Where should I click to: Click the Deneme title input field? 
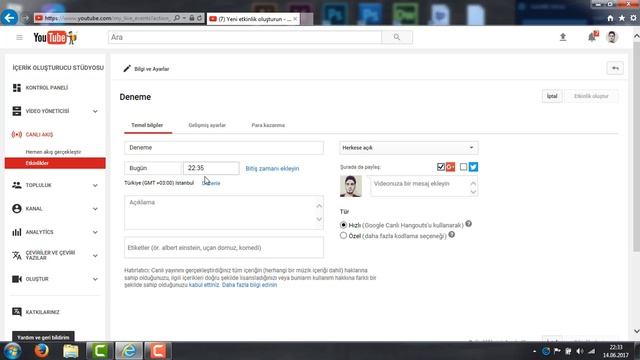(x=224, y=148)
